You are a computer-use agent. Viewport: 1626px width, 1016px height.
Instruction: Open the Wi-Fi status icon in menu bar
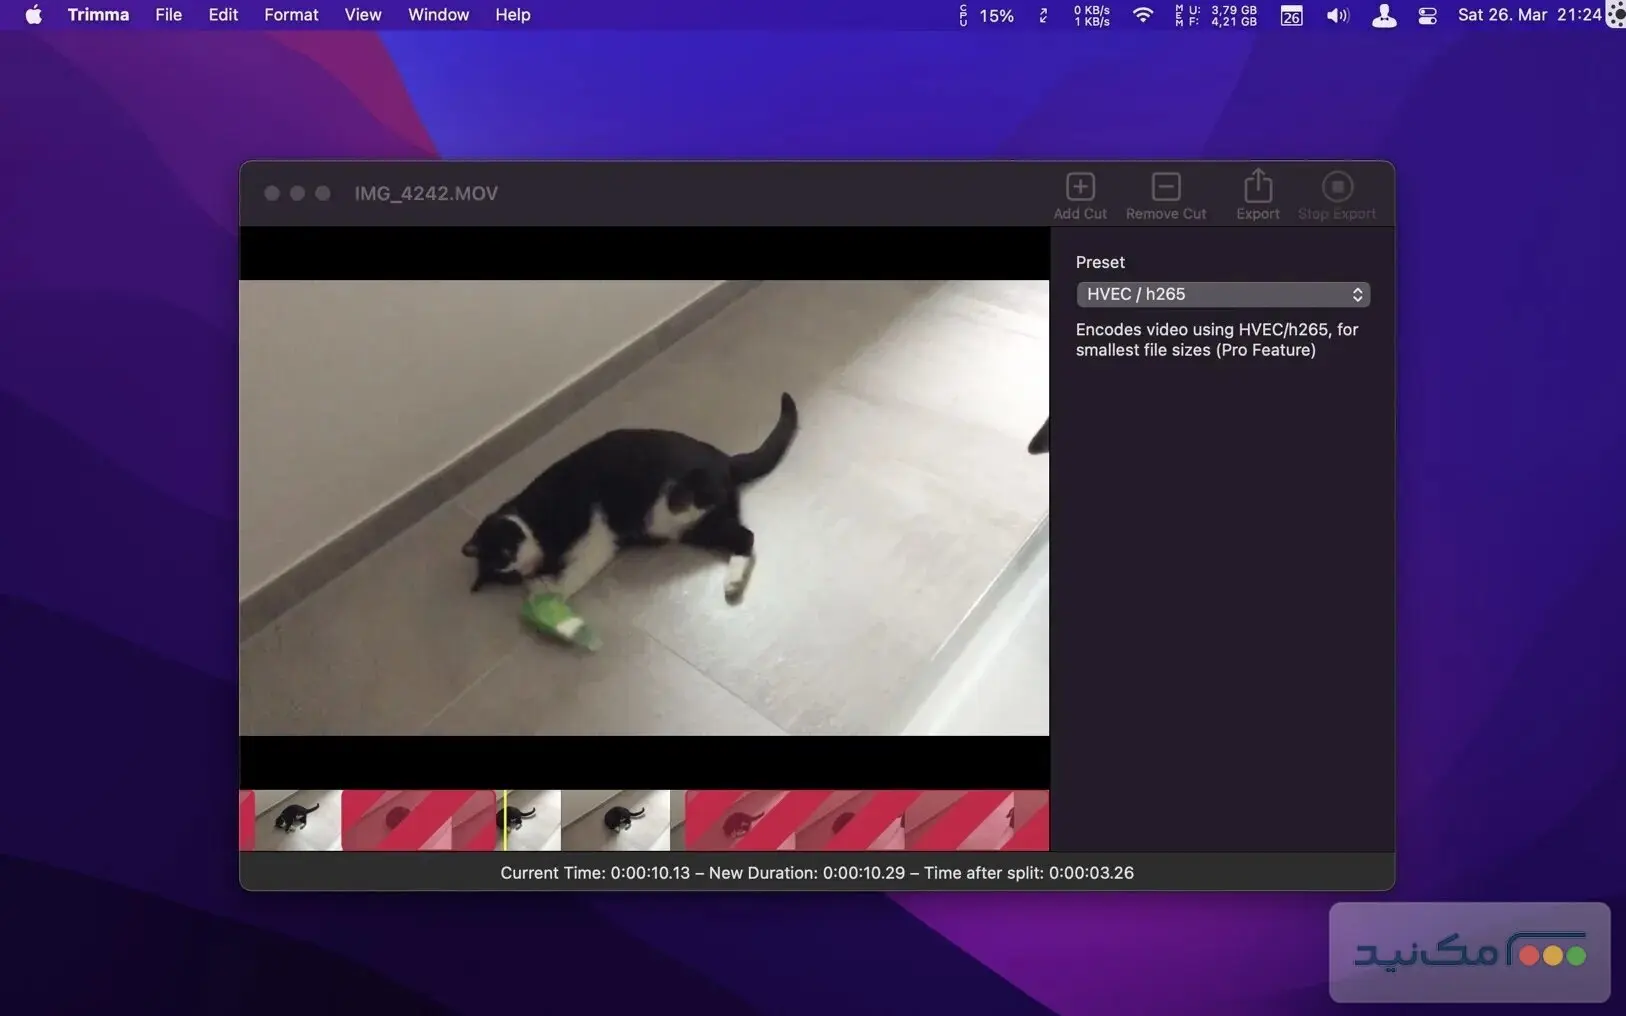1142,15
